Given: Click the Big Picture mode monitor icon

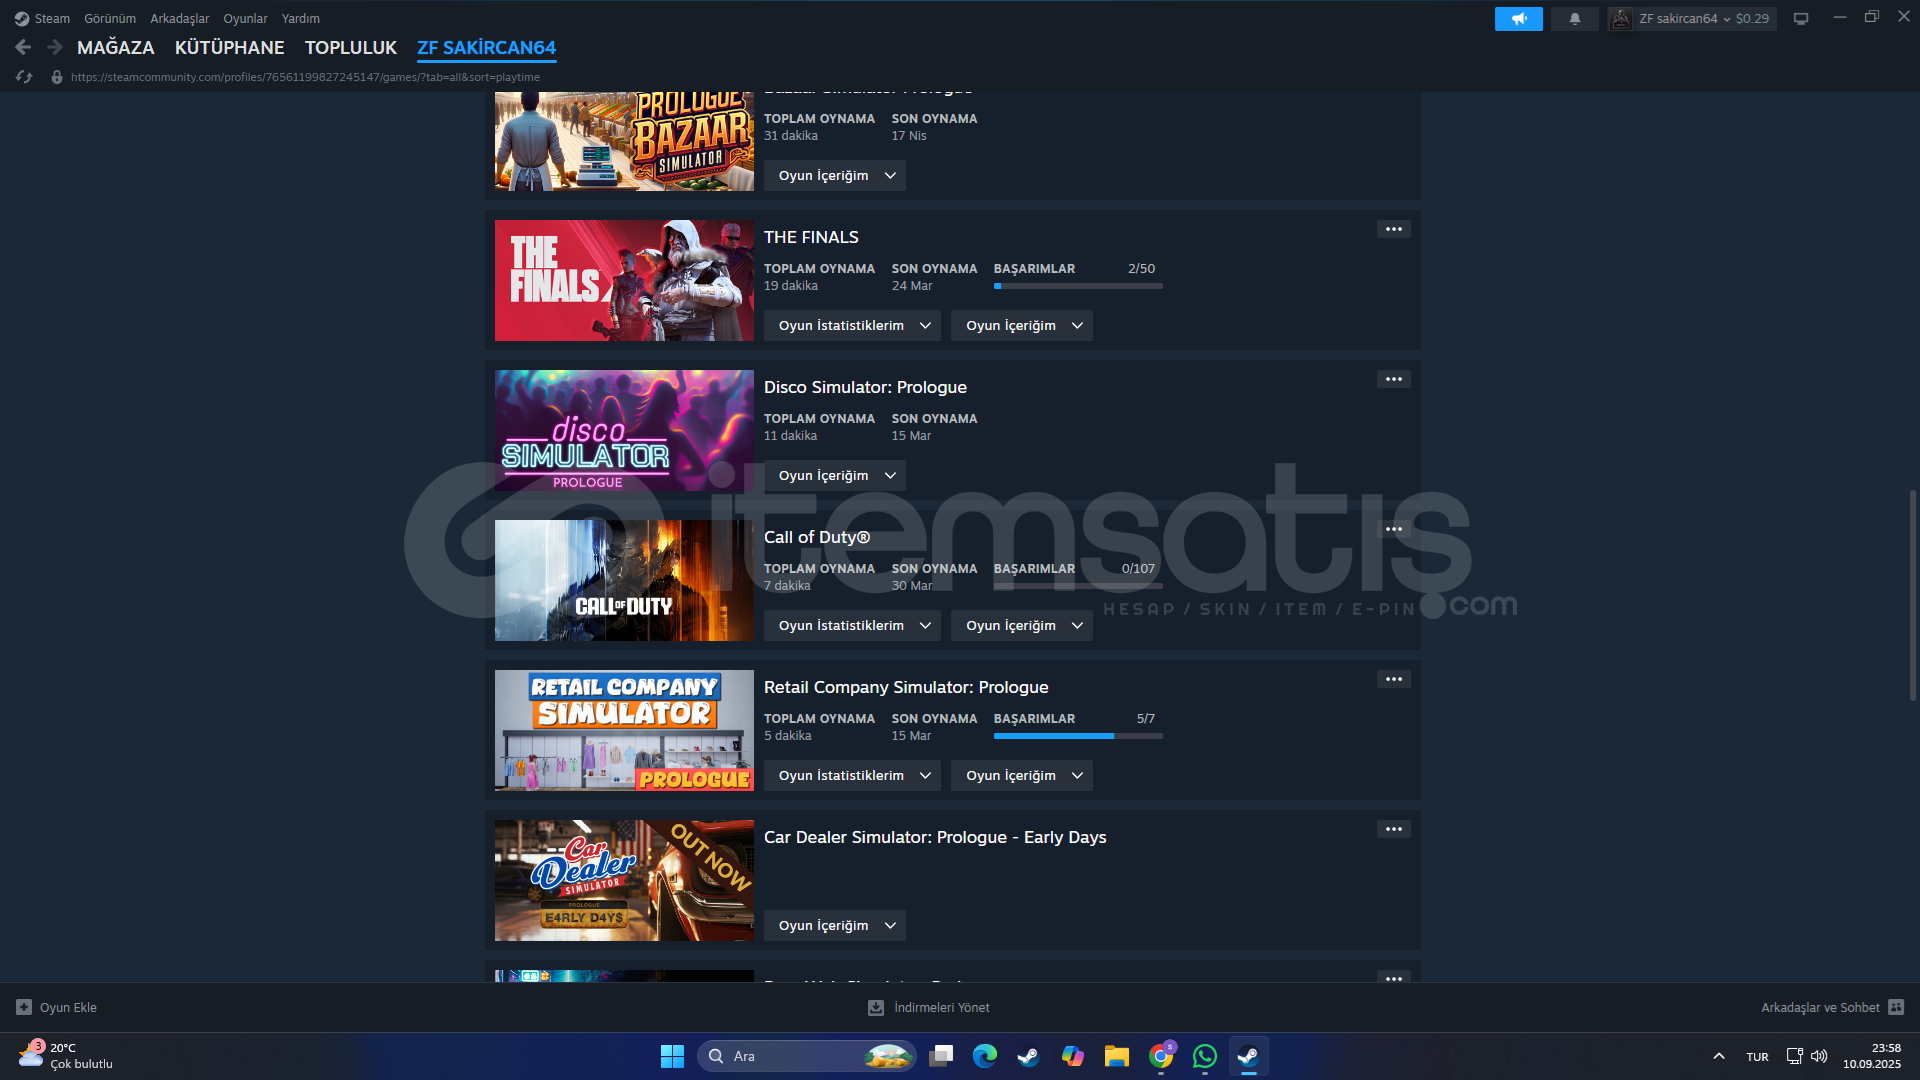Looking at the screenshot, I should click(x=1801, y=18).
